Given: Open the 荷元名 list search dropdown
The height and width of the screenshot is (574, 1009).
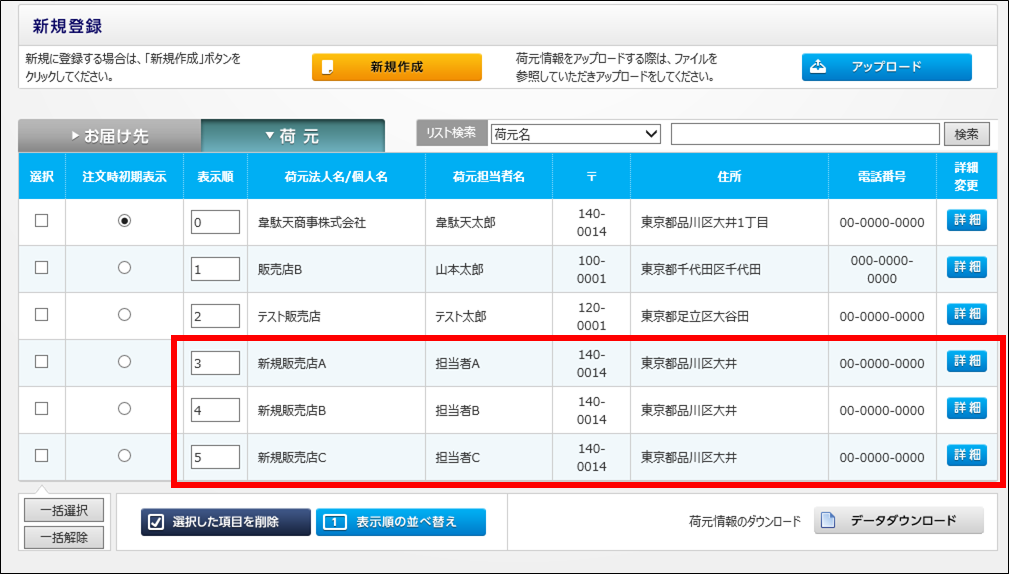Looking at the screenshot, I should [x=575, y=134].
